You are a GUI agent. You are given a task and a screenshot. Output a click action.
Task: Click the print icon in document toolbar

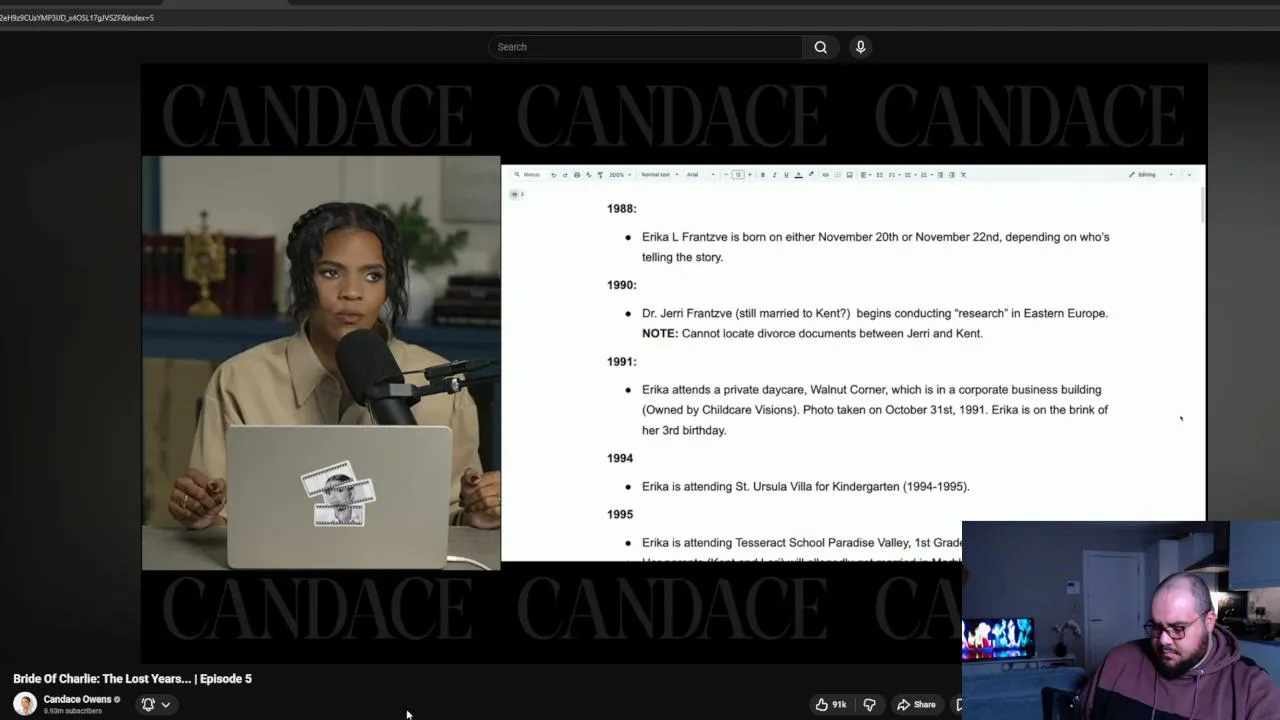click(577, 175)
